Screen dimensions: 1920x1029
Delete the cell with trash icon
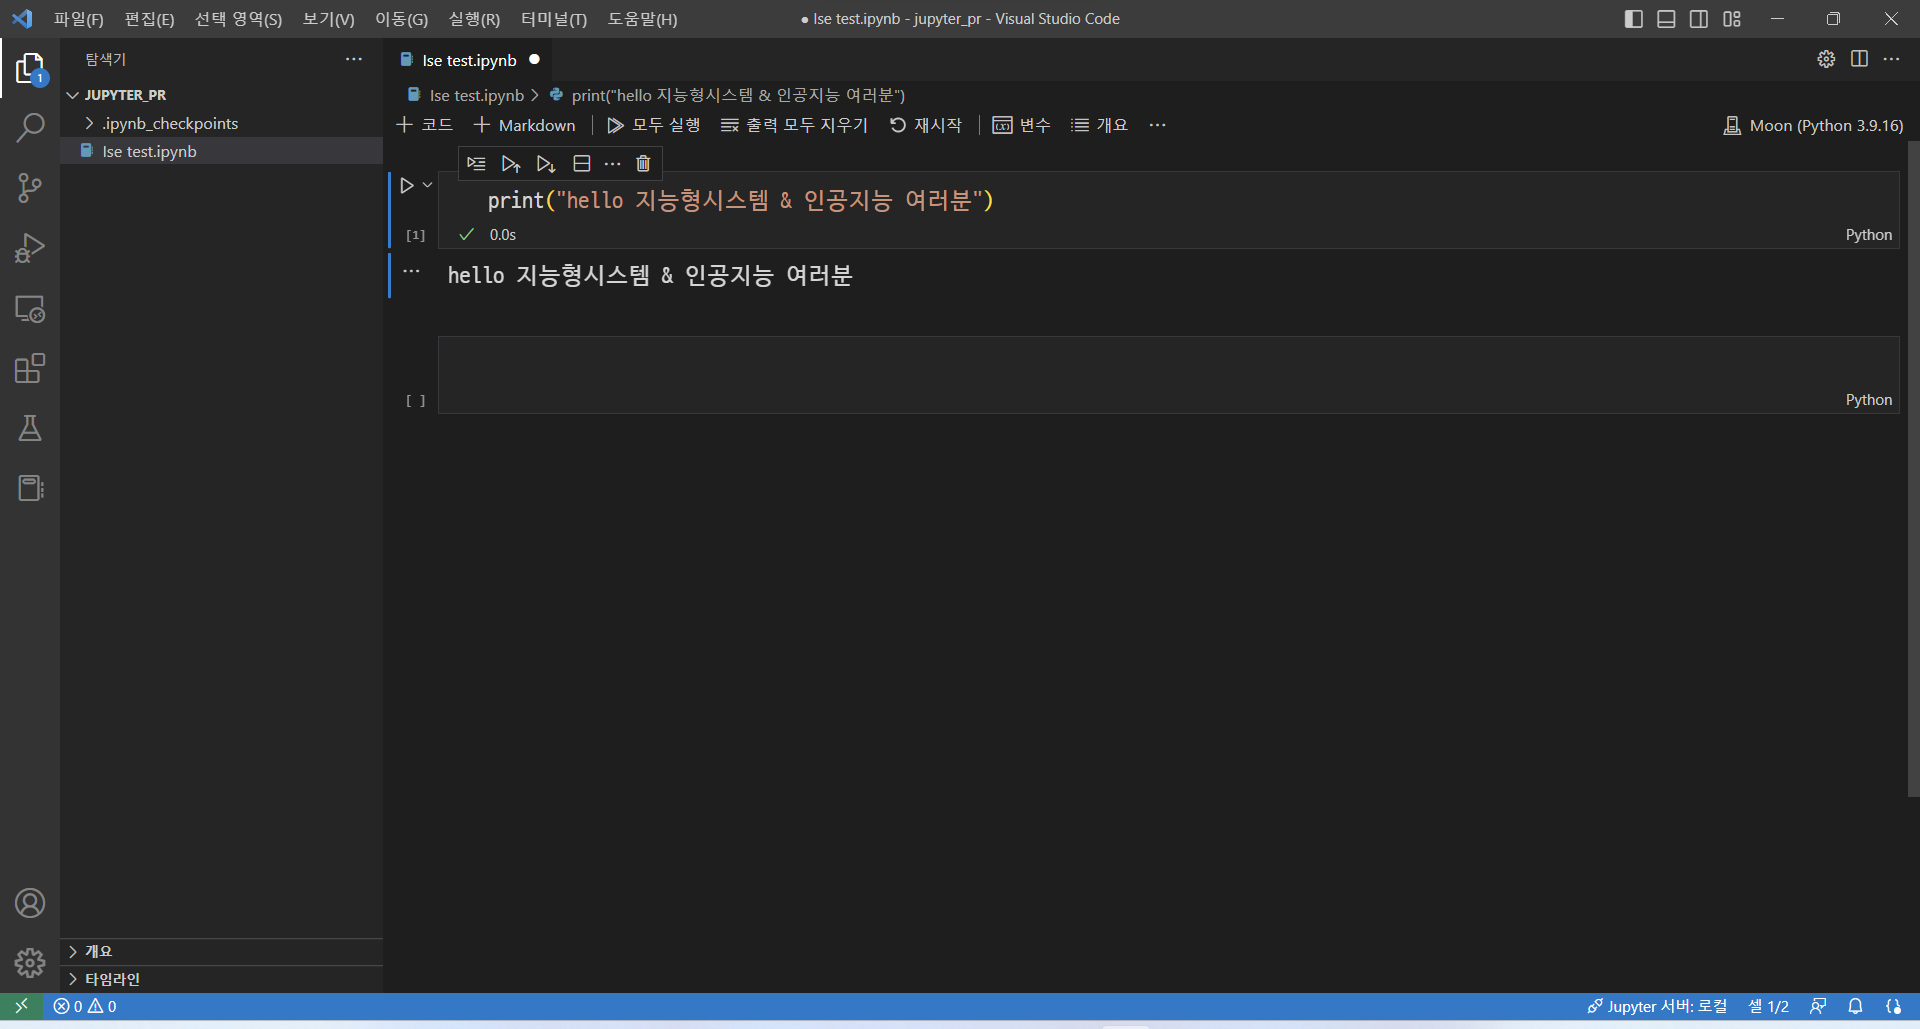pyautogui.click(x=643, y=163)
